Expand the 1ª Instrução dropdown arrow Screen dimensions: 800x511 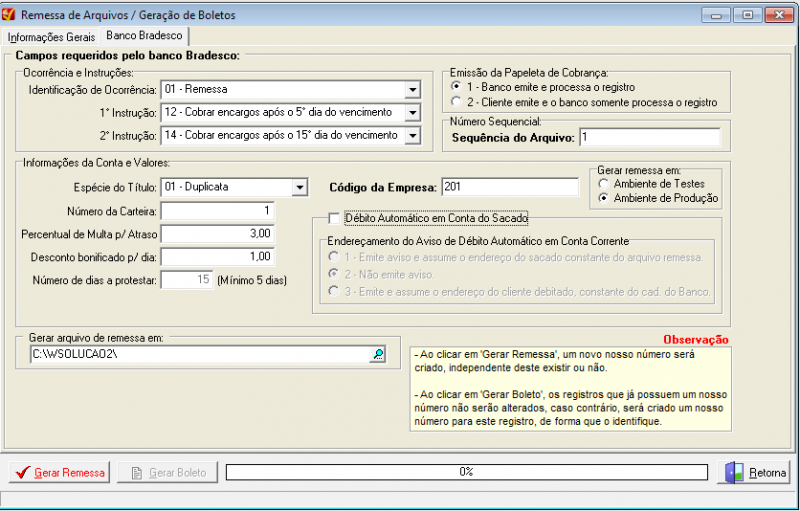[413, 113]
